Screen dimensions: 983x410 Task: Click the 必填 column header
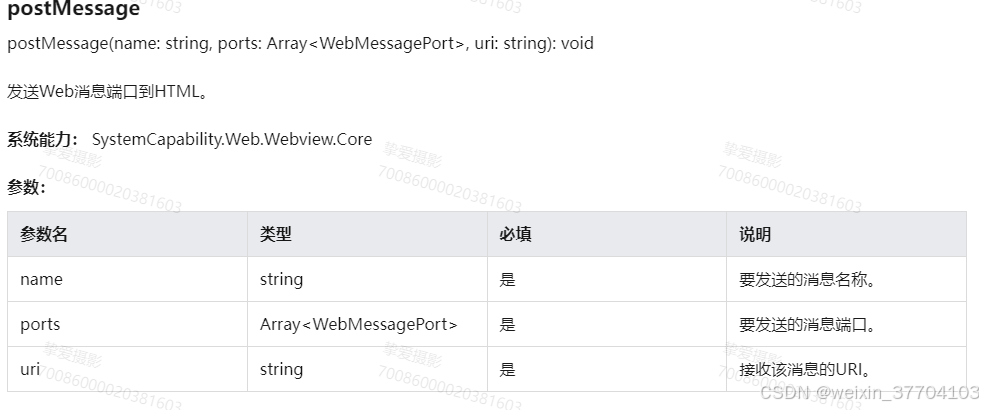515,234
